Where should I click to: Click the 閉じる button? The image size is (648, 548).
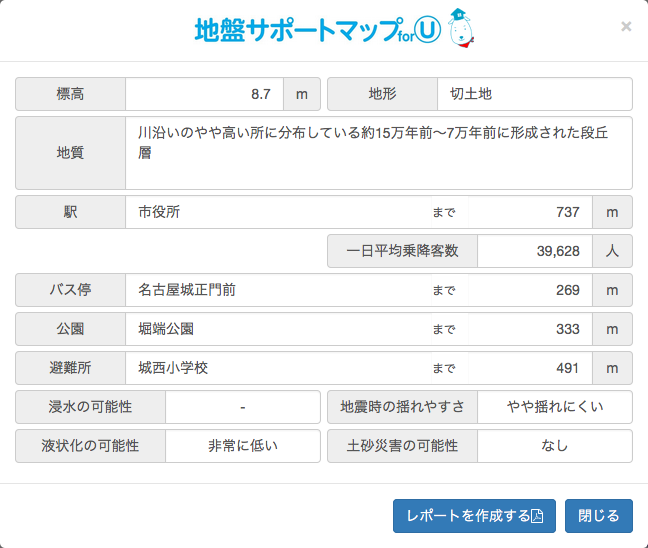click(599, 516)
